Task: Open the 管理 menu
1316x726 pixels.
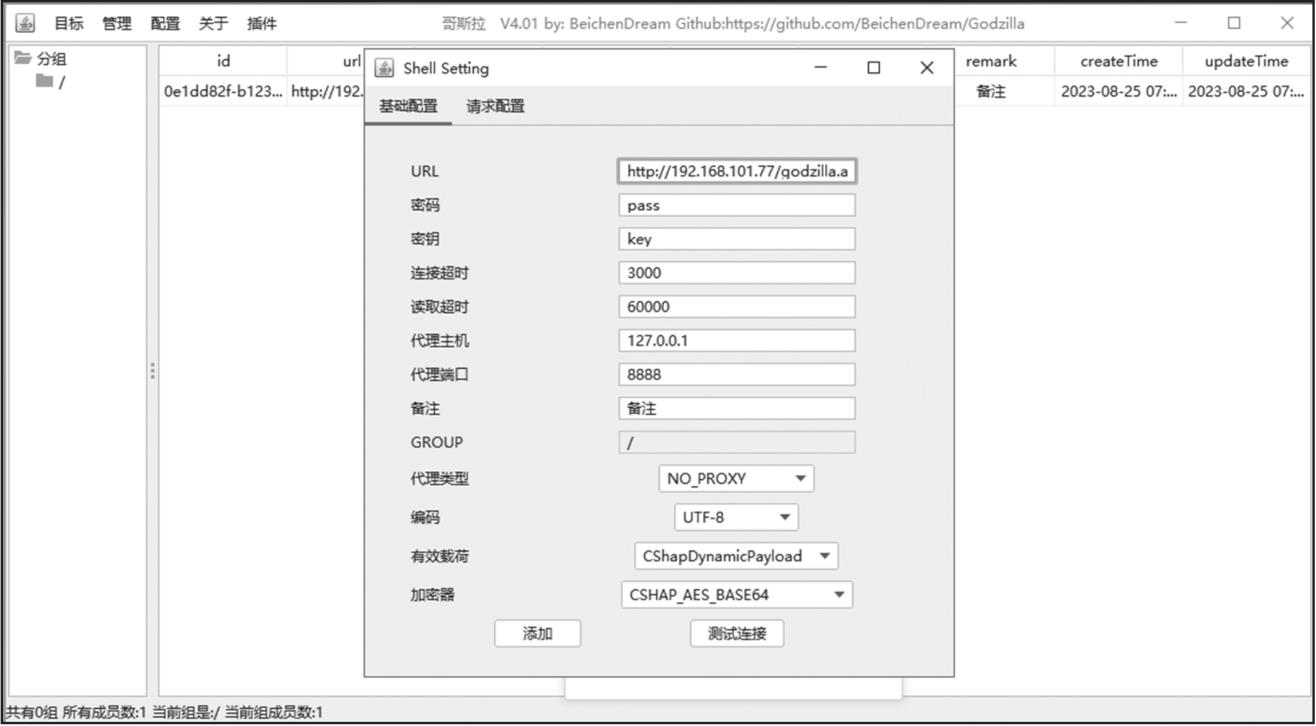Action: click(117, 23)
